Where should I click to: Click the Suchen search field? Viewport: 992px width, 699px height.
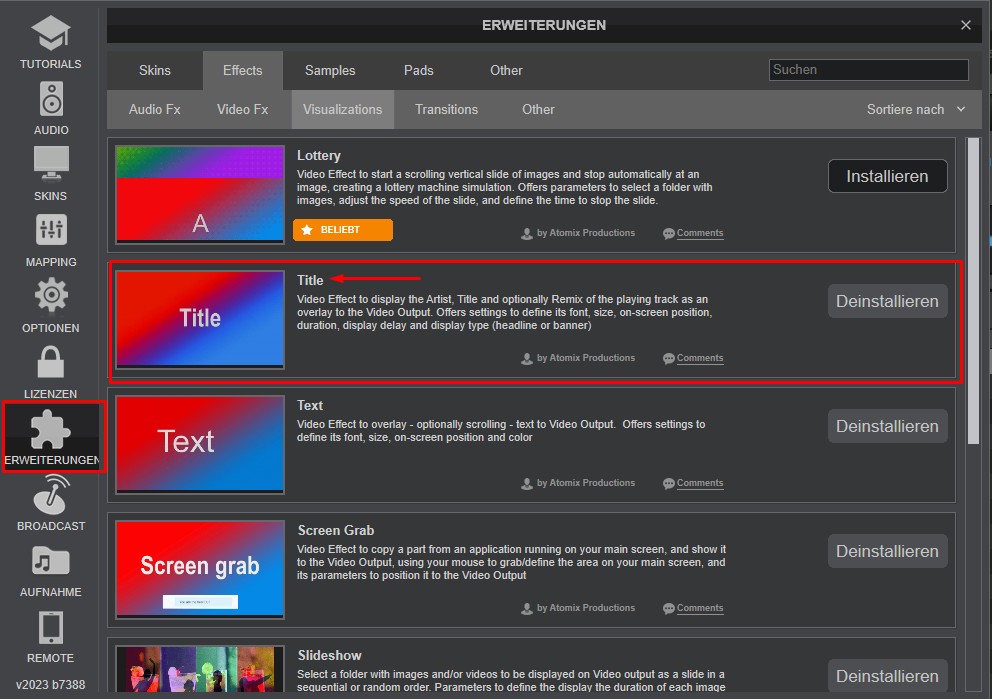coord(868,70)
